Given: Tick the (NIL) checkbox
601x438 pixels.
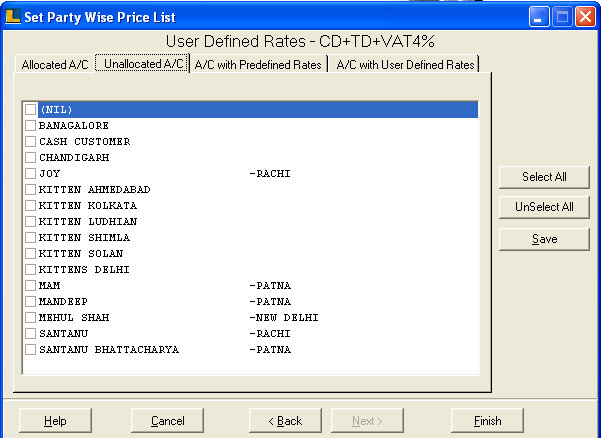Looking at the screenshot, I should click(x=30, y=110).
